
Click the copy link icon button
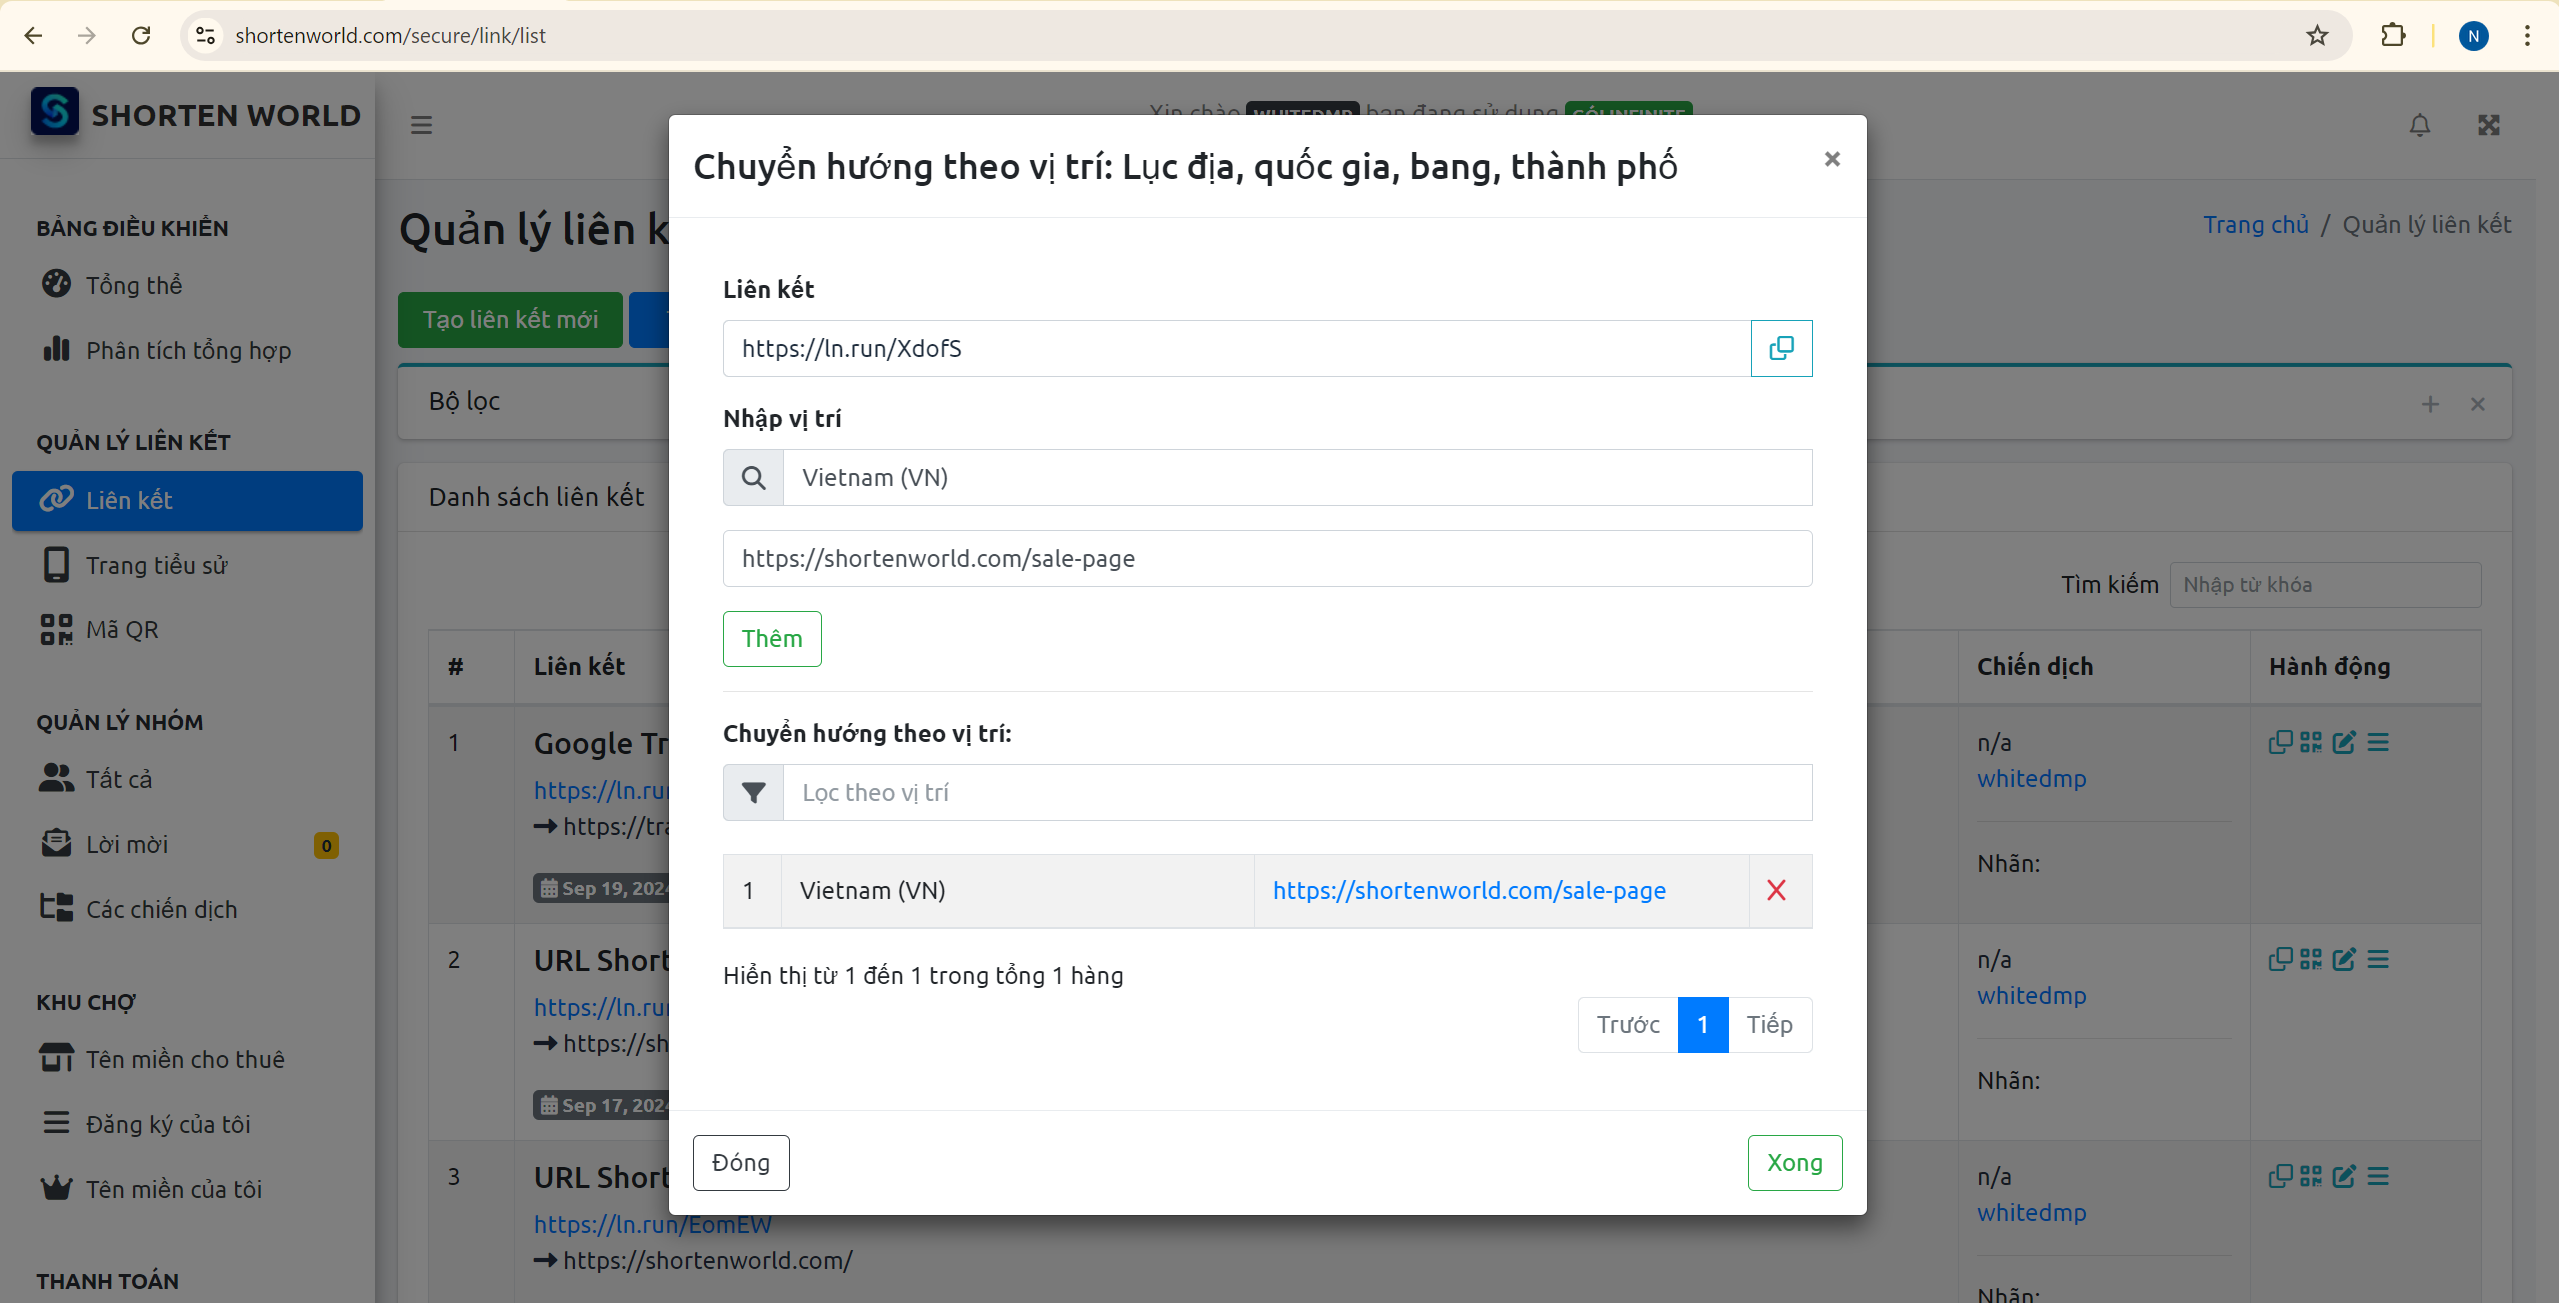click(x=1780, y=347)
